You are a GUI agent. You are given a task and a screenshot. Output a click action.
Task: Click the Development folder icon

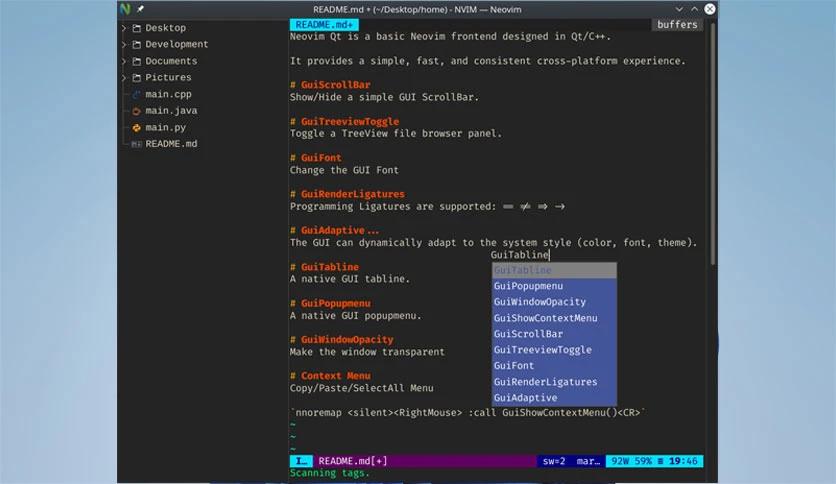click(136, 45)
